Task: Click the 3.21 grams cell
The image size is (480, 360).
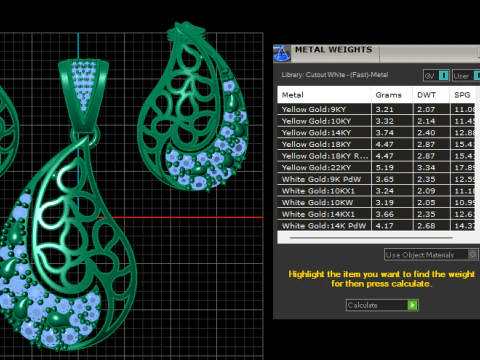Action: click(392, 109)
